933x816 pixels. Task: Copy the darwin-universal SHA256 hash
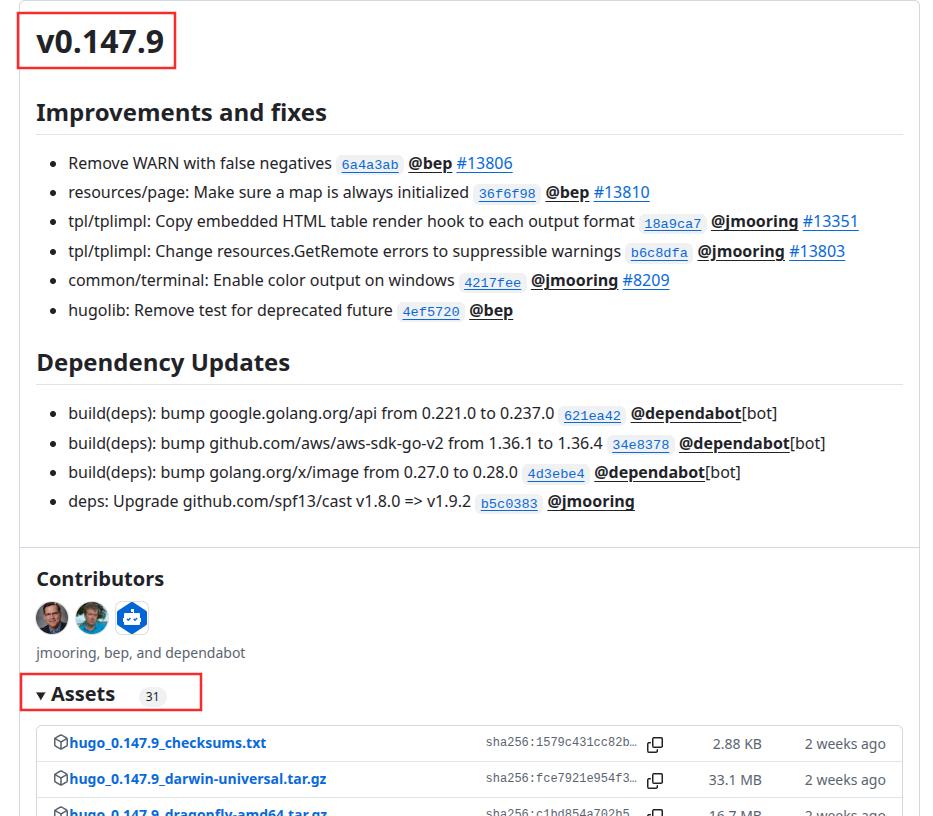[656, 780]
